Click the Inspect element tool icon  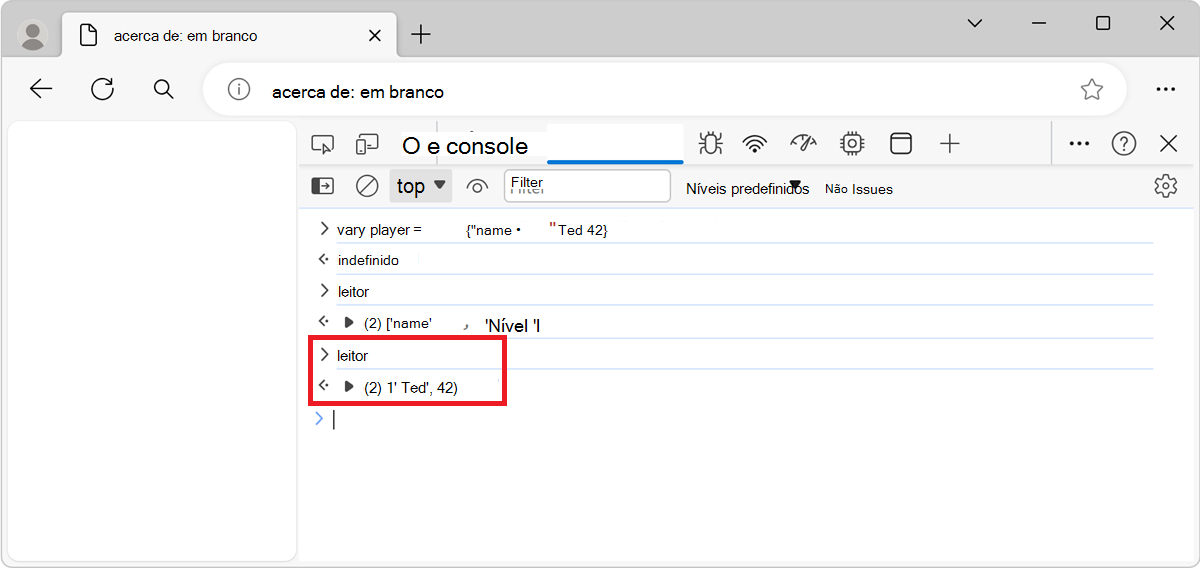tap(322, 144)
